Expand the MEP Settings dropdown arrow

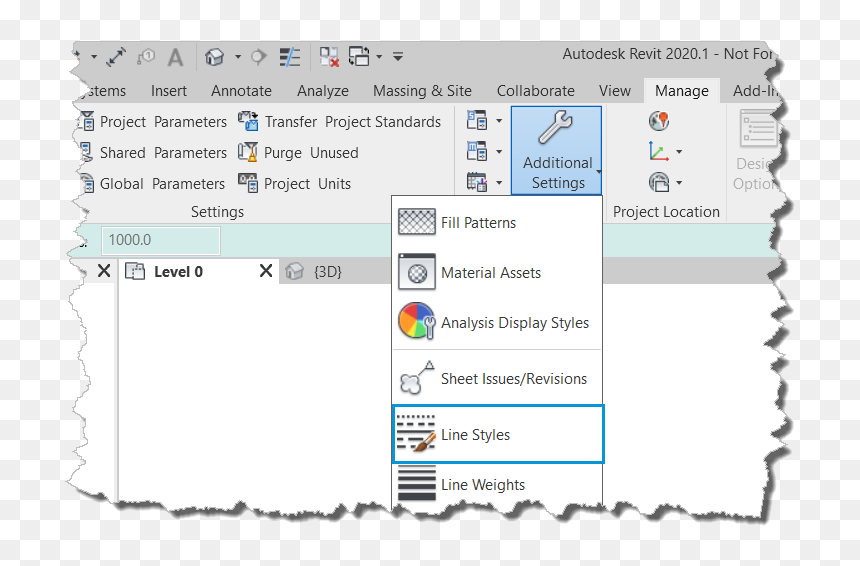click(499, 152)
